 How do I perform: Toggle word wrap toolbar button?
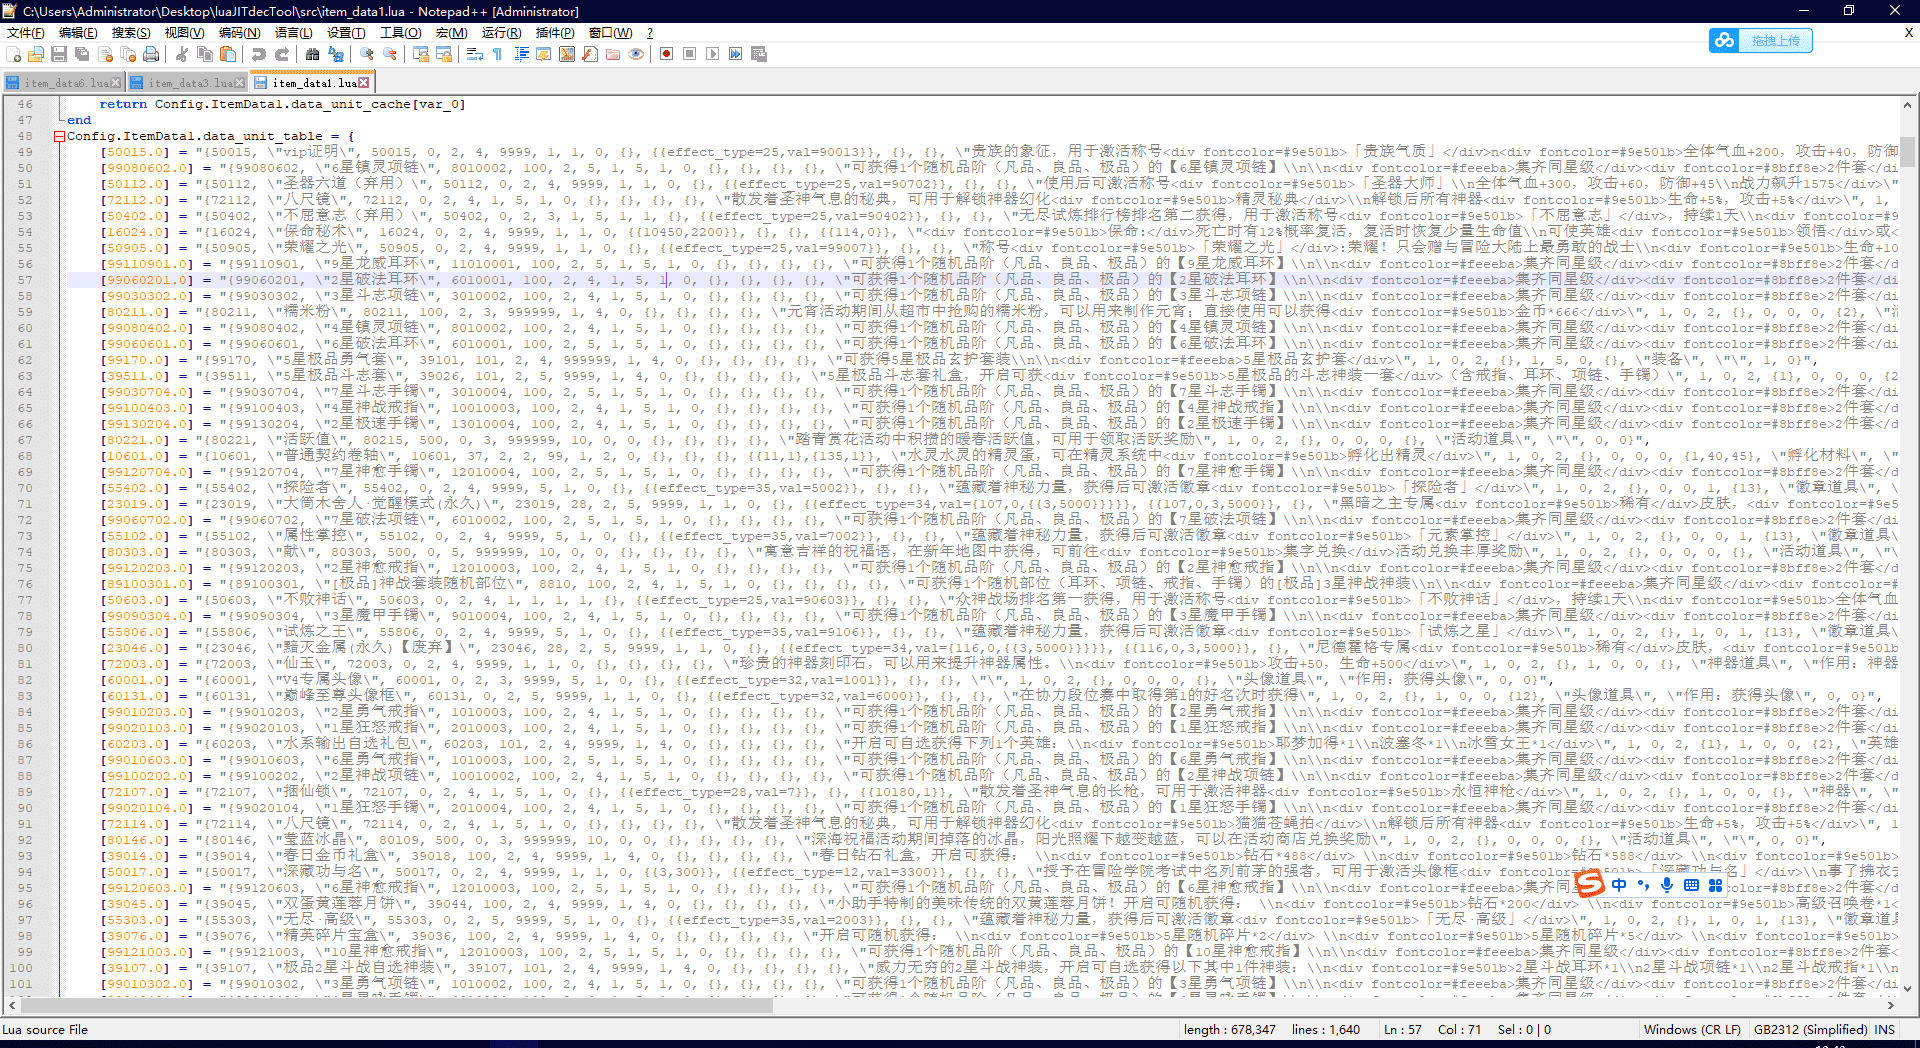tap(475, 54)
